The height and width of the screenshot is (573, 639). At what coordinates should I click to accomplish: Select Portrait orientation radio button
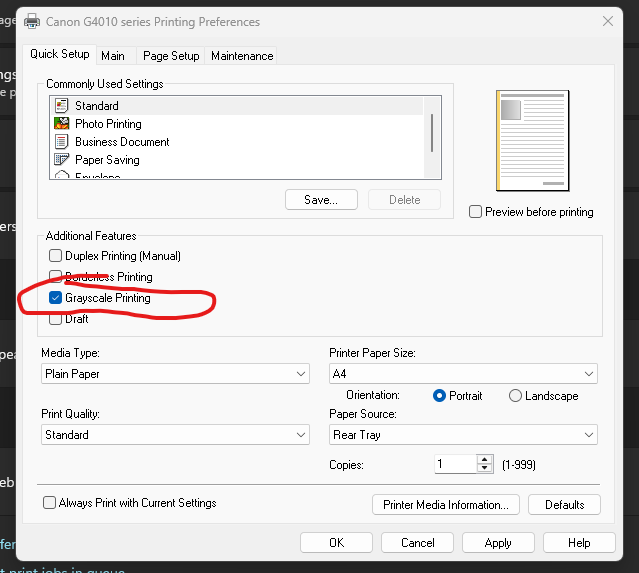pyautogui.click(x=439, y=395)
